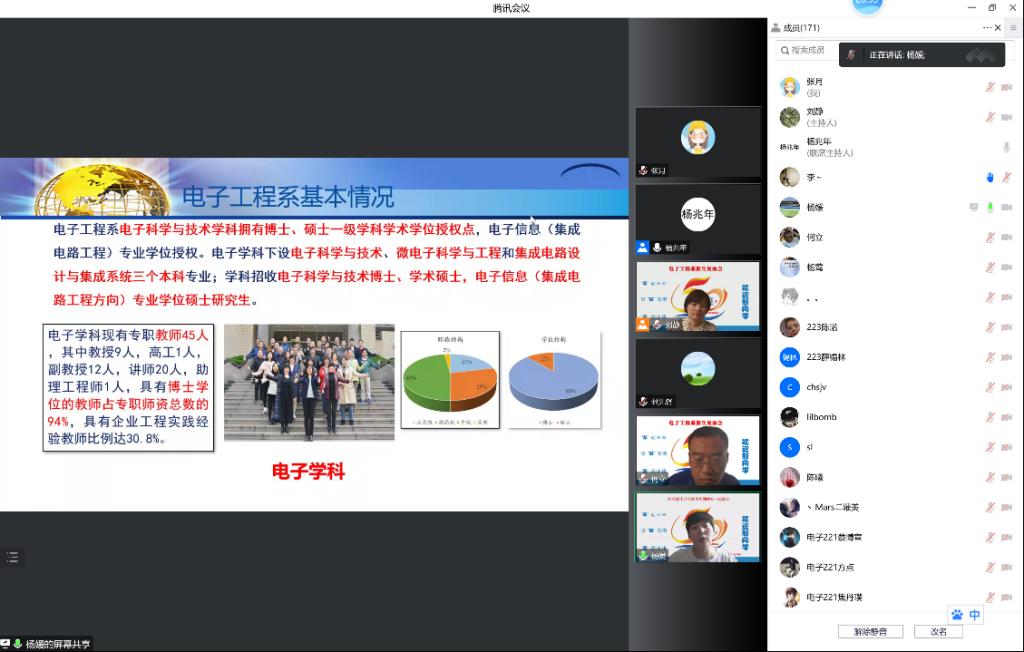Click the green active microphone icon for 杨娥

(x=990, y=207)
